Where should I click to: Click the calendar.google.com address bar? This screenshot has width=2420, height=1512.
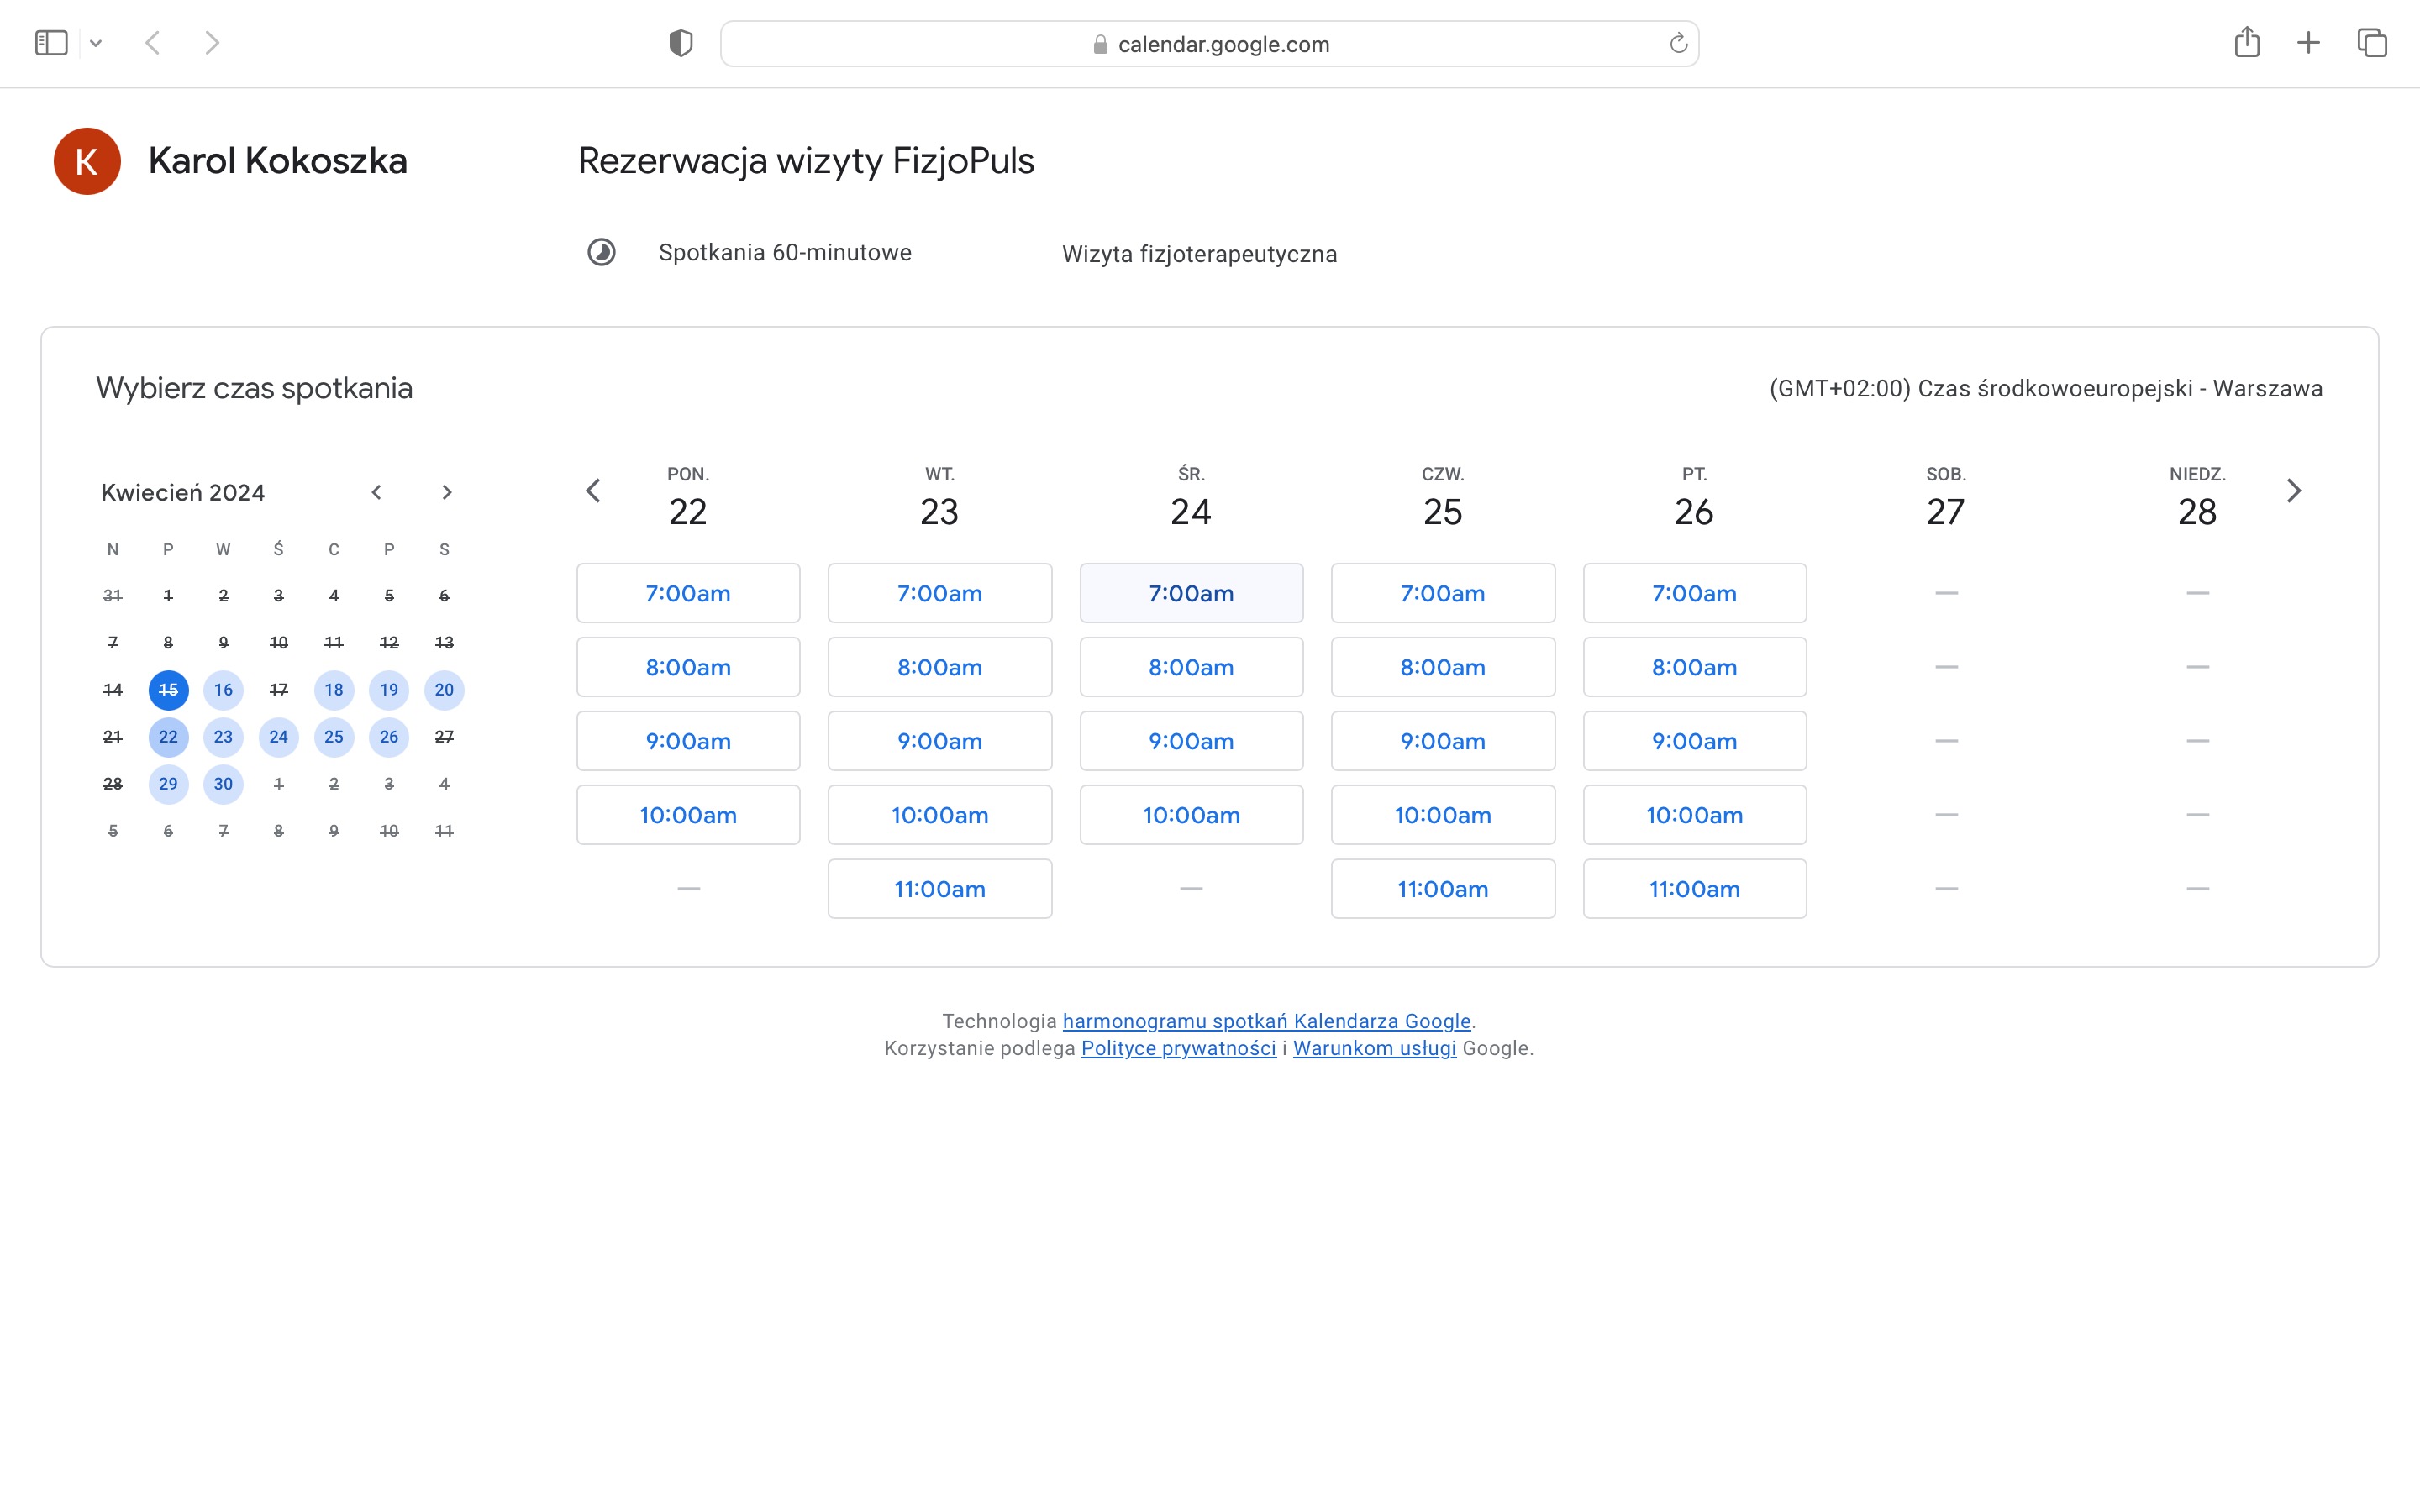1209,44
